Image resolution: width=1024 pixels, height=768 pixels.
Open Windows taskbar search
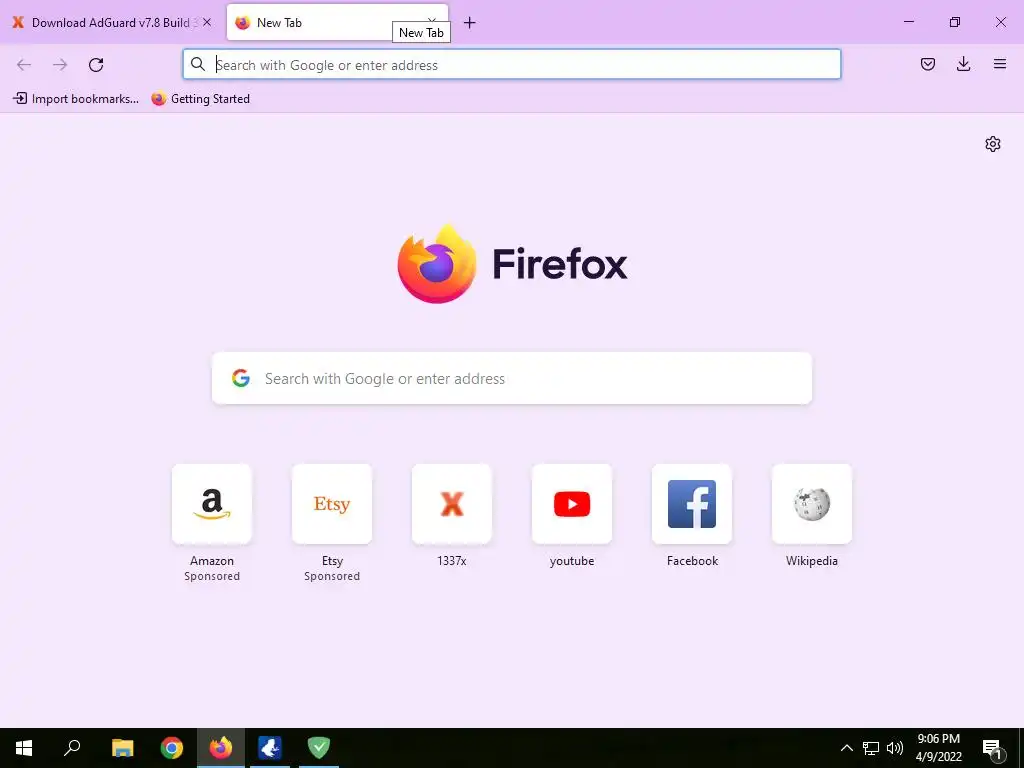click(72, 748)
